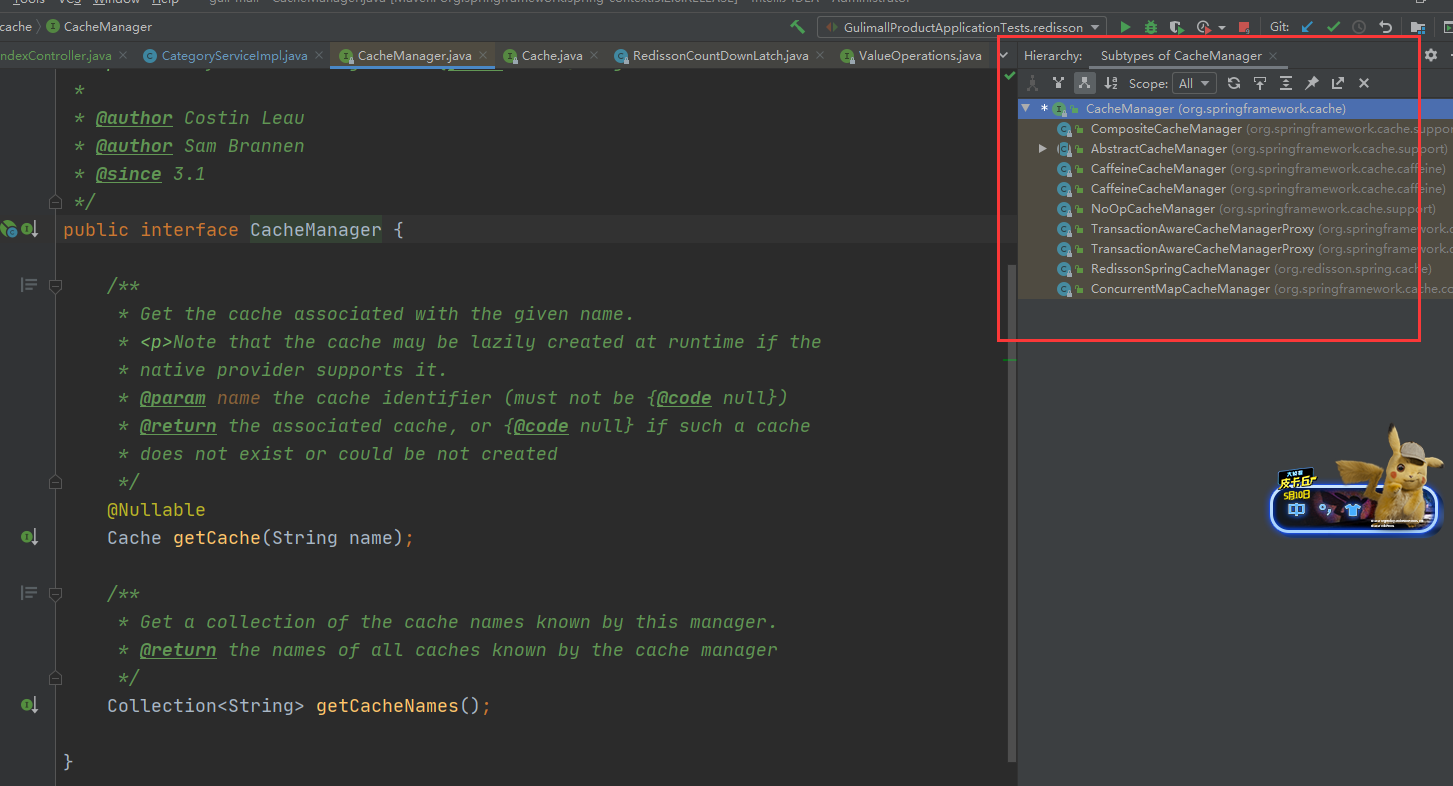Toggle pin tab in Hierarchy toolbar
The width and height of the screenshot is (1453, 786).
[x=1312, y=83]
